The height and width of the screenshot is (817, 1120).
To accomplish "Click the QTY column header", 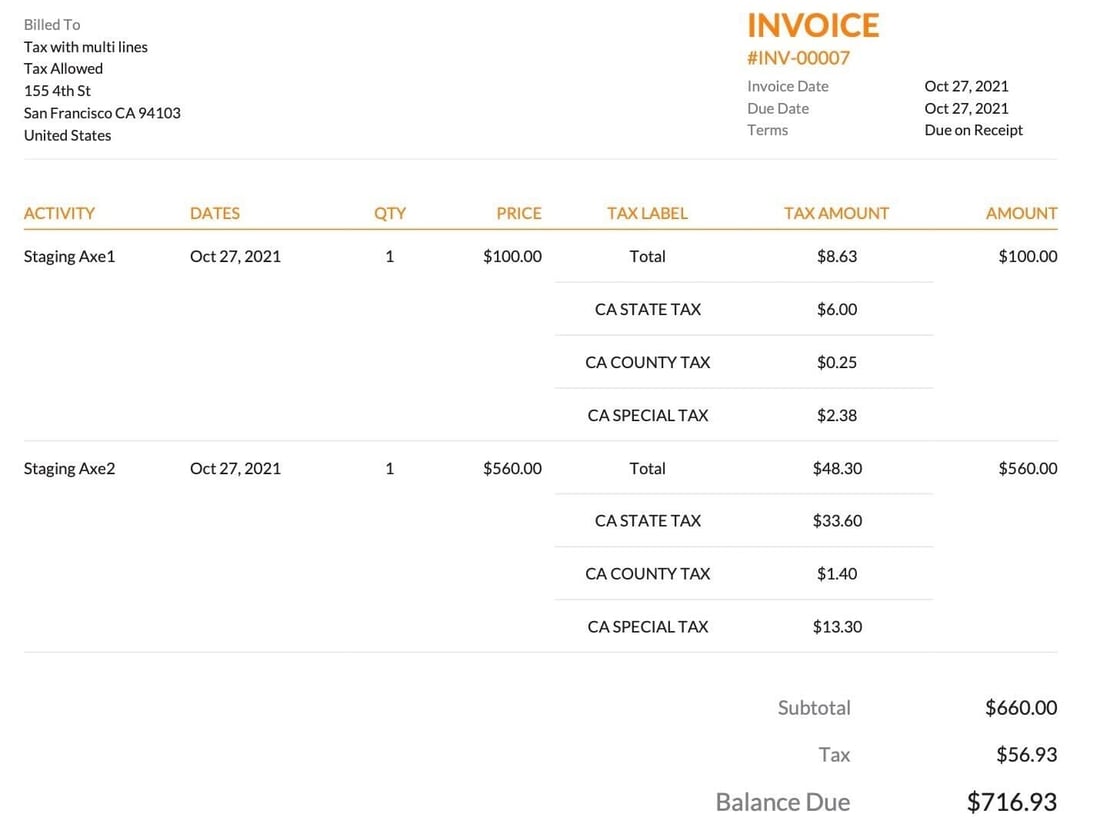I will [x=389, y=213].
